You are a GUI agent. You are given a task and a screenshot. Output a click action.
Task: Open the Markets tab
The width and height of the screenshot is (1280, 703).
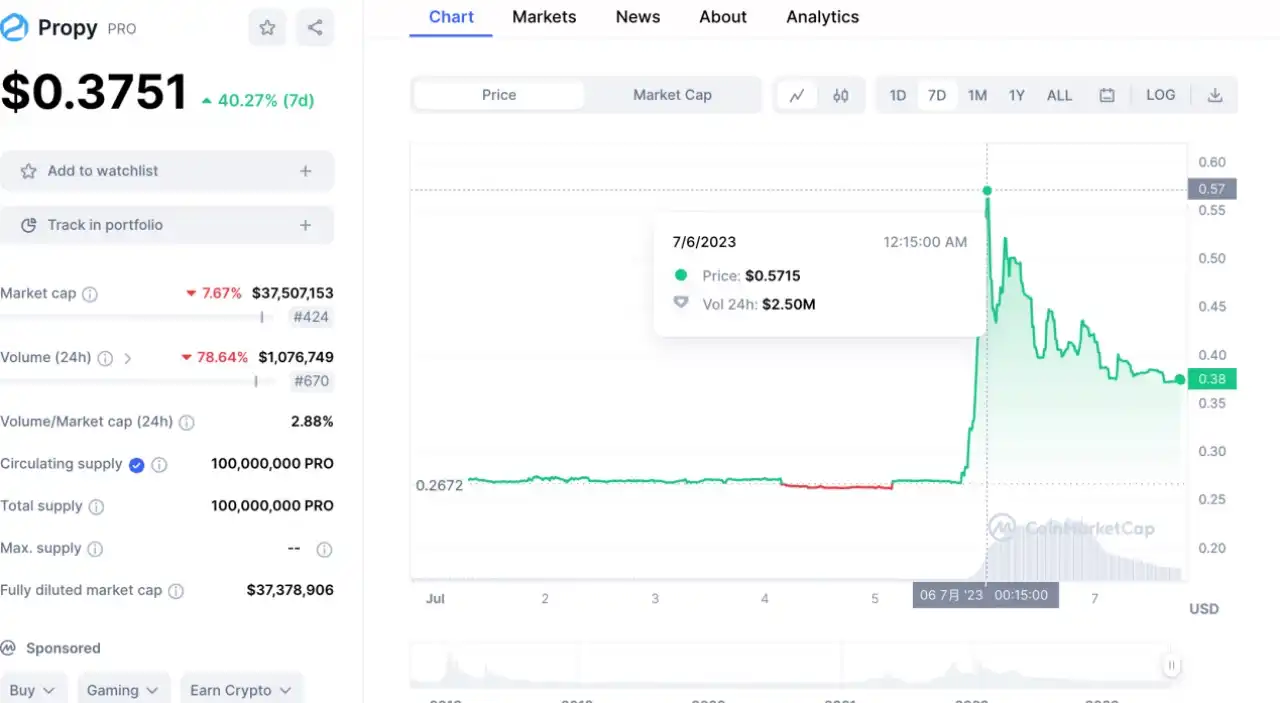click(544, 17)
